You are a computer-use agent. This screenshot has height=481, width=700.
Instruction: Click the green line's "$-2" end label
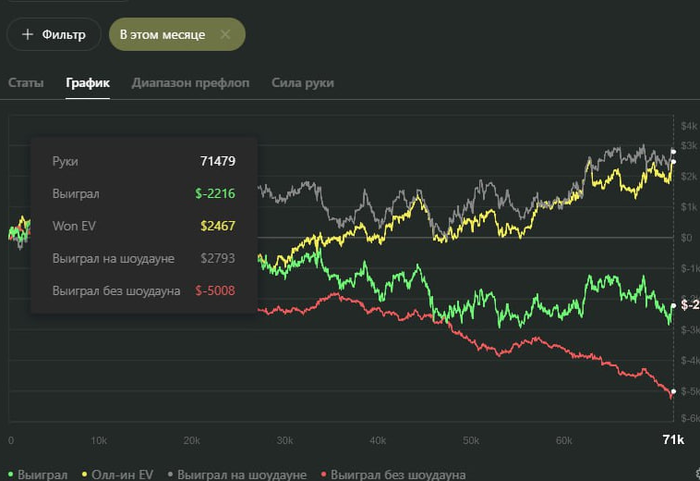pyautogui.click(x=689, y=304)
